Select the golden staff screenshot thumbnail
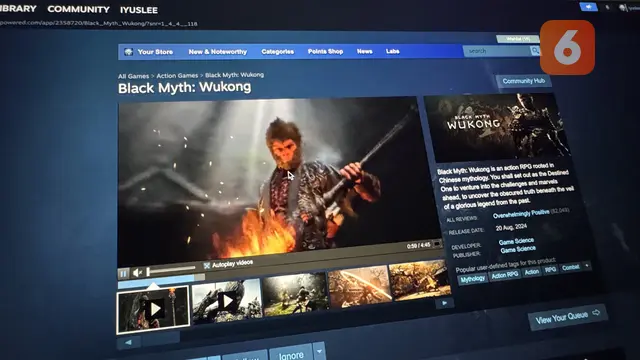640x360 pixels. [x=359, y=287]
